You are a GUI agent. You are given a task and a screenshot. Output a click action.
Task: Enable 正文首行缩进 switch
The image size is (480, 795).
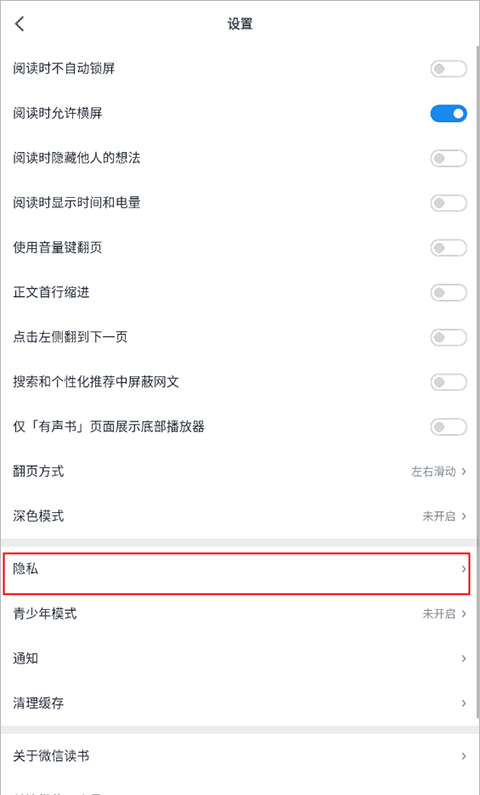click(449, 293)
